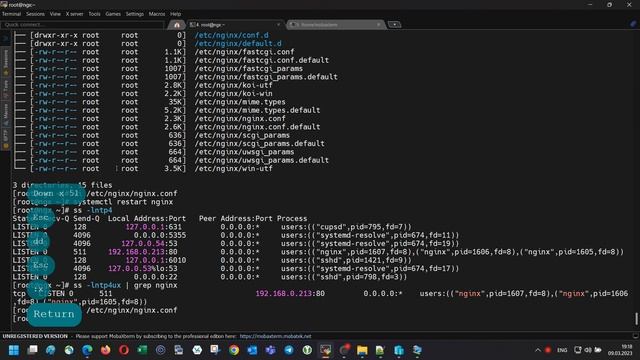Click the terminal vertical scrollbar
Image resolution: width=640 pixels, height=360 pixels.
[x=636, y=318]
